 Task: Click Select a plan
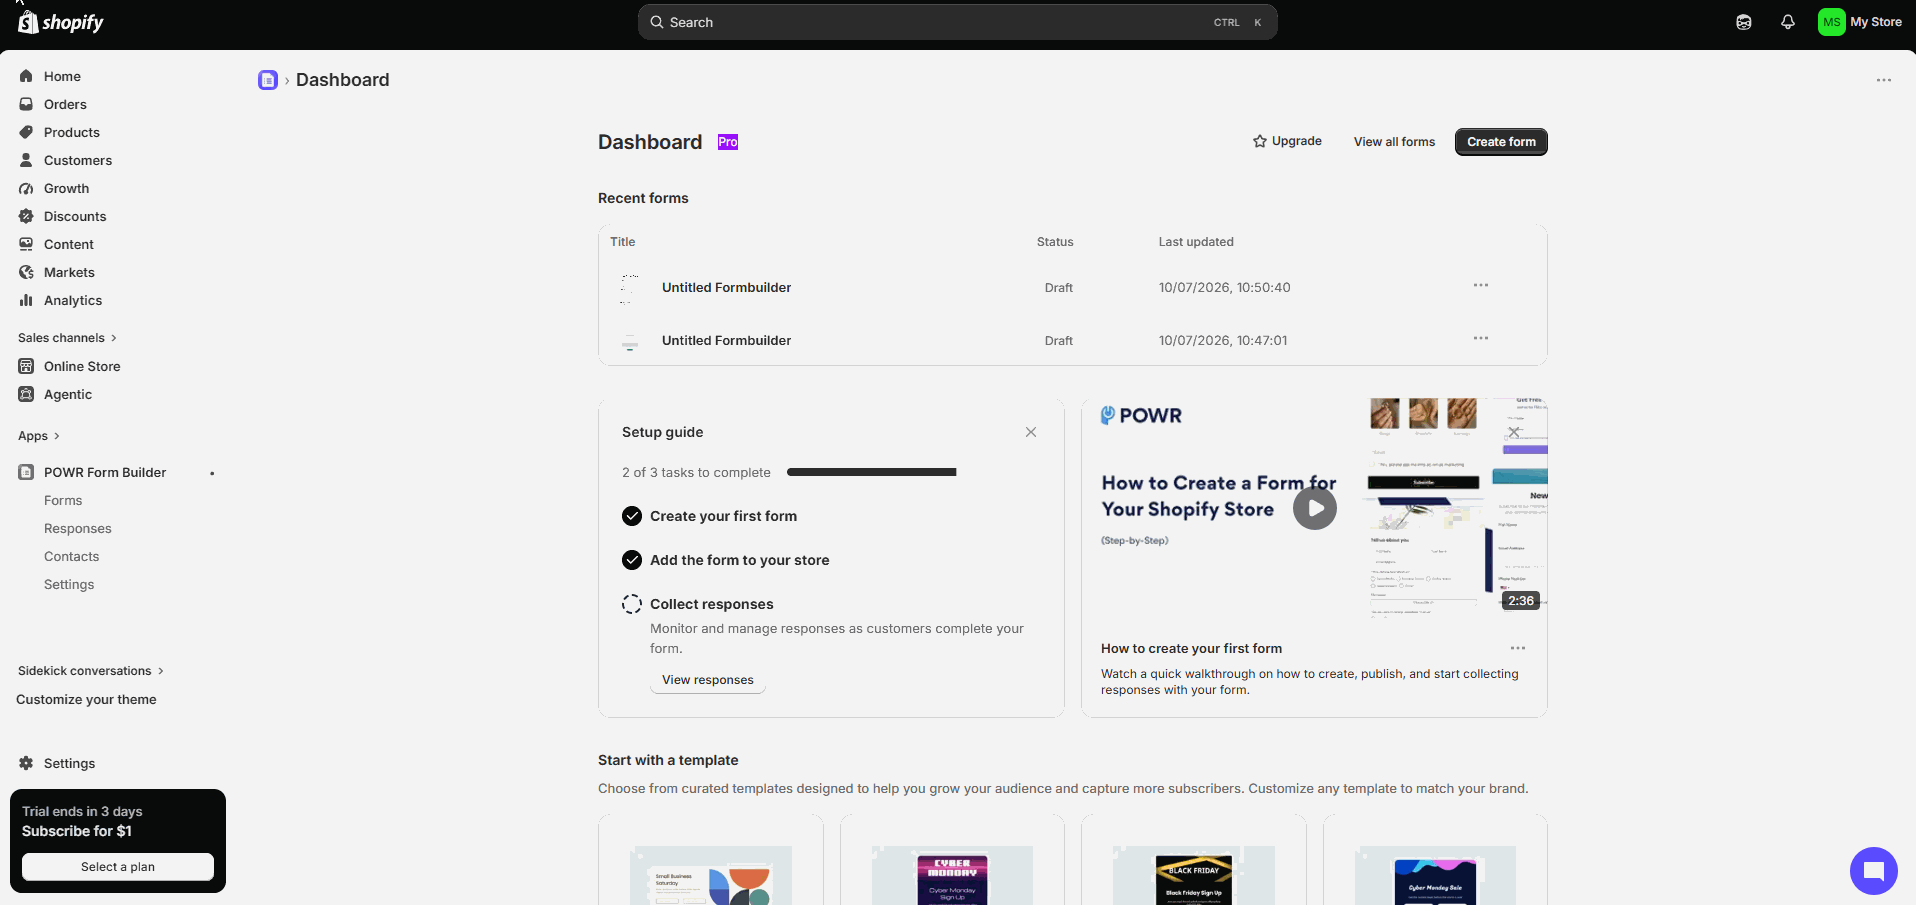pos(118,867)
